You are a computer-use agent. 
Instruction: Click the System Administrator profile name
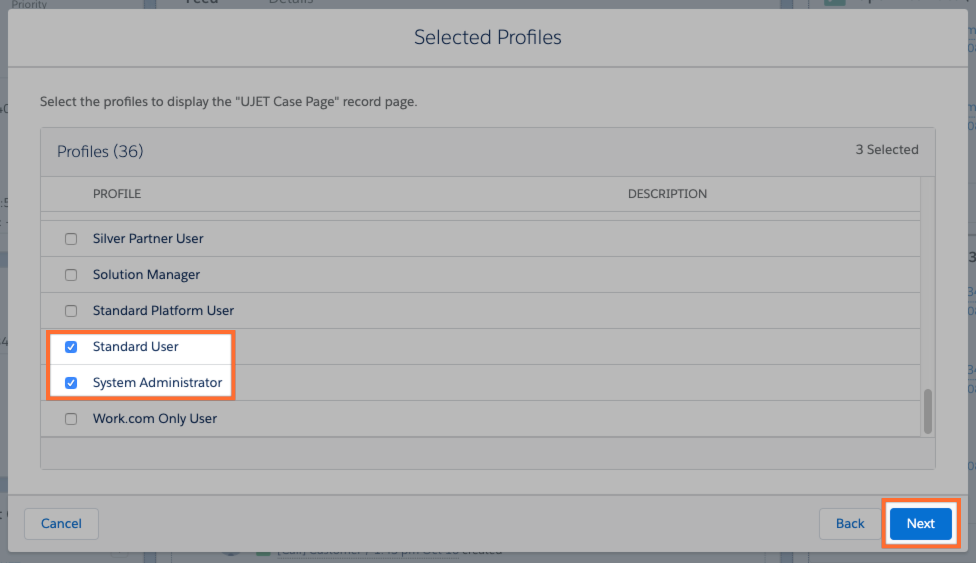(157, 383)
